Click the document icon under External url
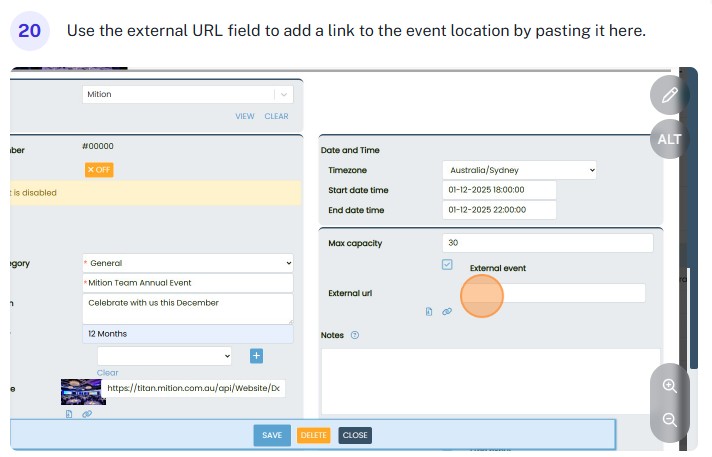This screenshot has width=712, height=457. coord(429,312)
